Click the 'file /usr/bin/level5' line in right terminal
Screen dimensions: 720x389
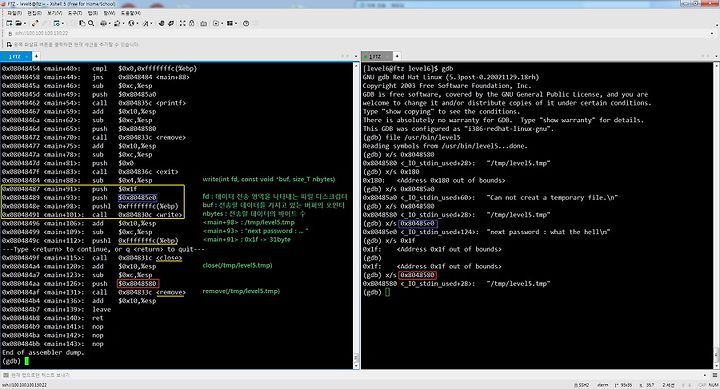(411, 137)
